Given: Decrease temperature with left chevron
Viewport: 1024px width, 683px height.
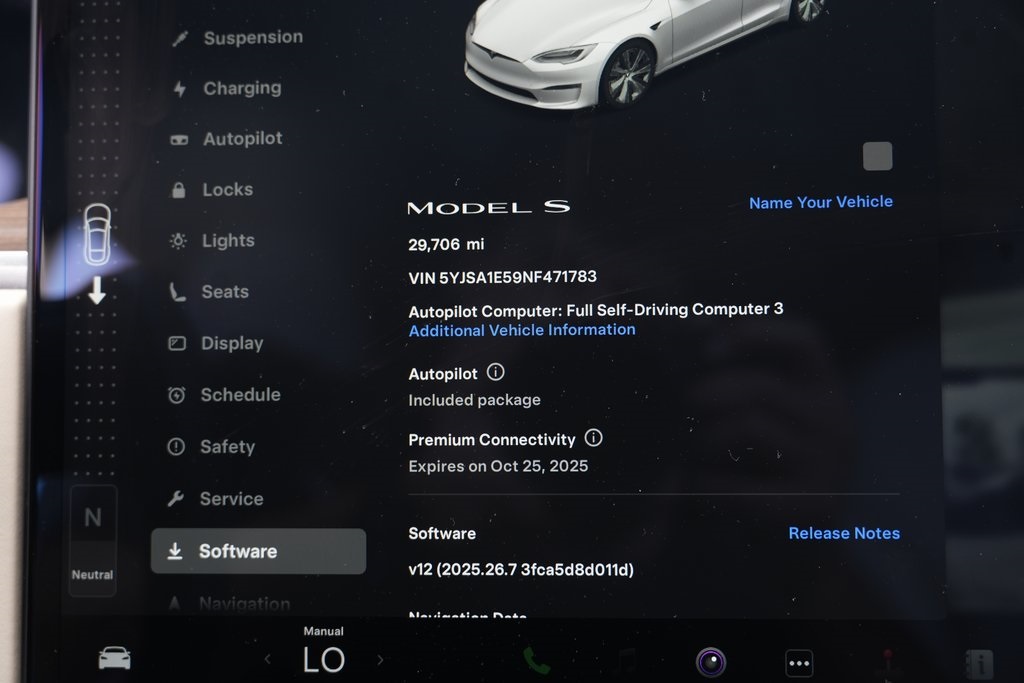Looking at the screenshot, I should [267, 659].
